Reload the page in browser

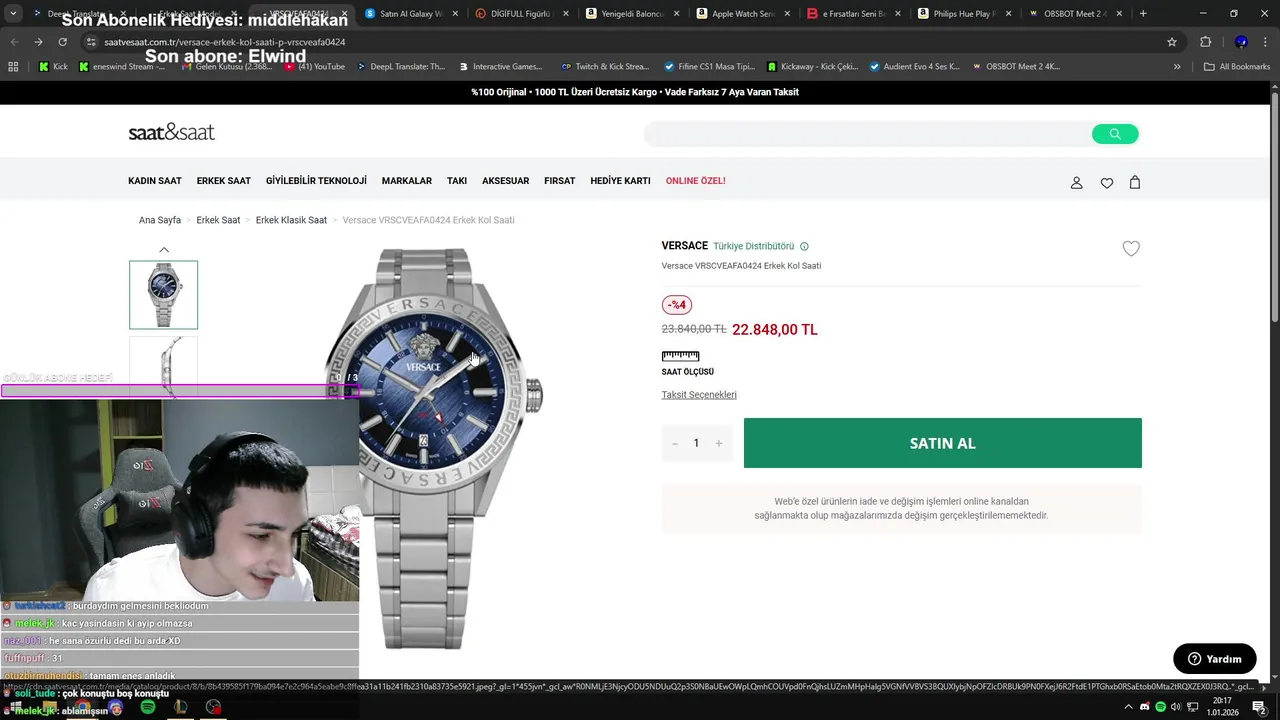(x=62, y=42)
